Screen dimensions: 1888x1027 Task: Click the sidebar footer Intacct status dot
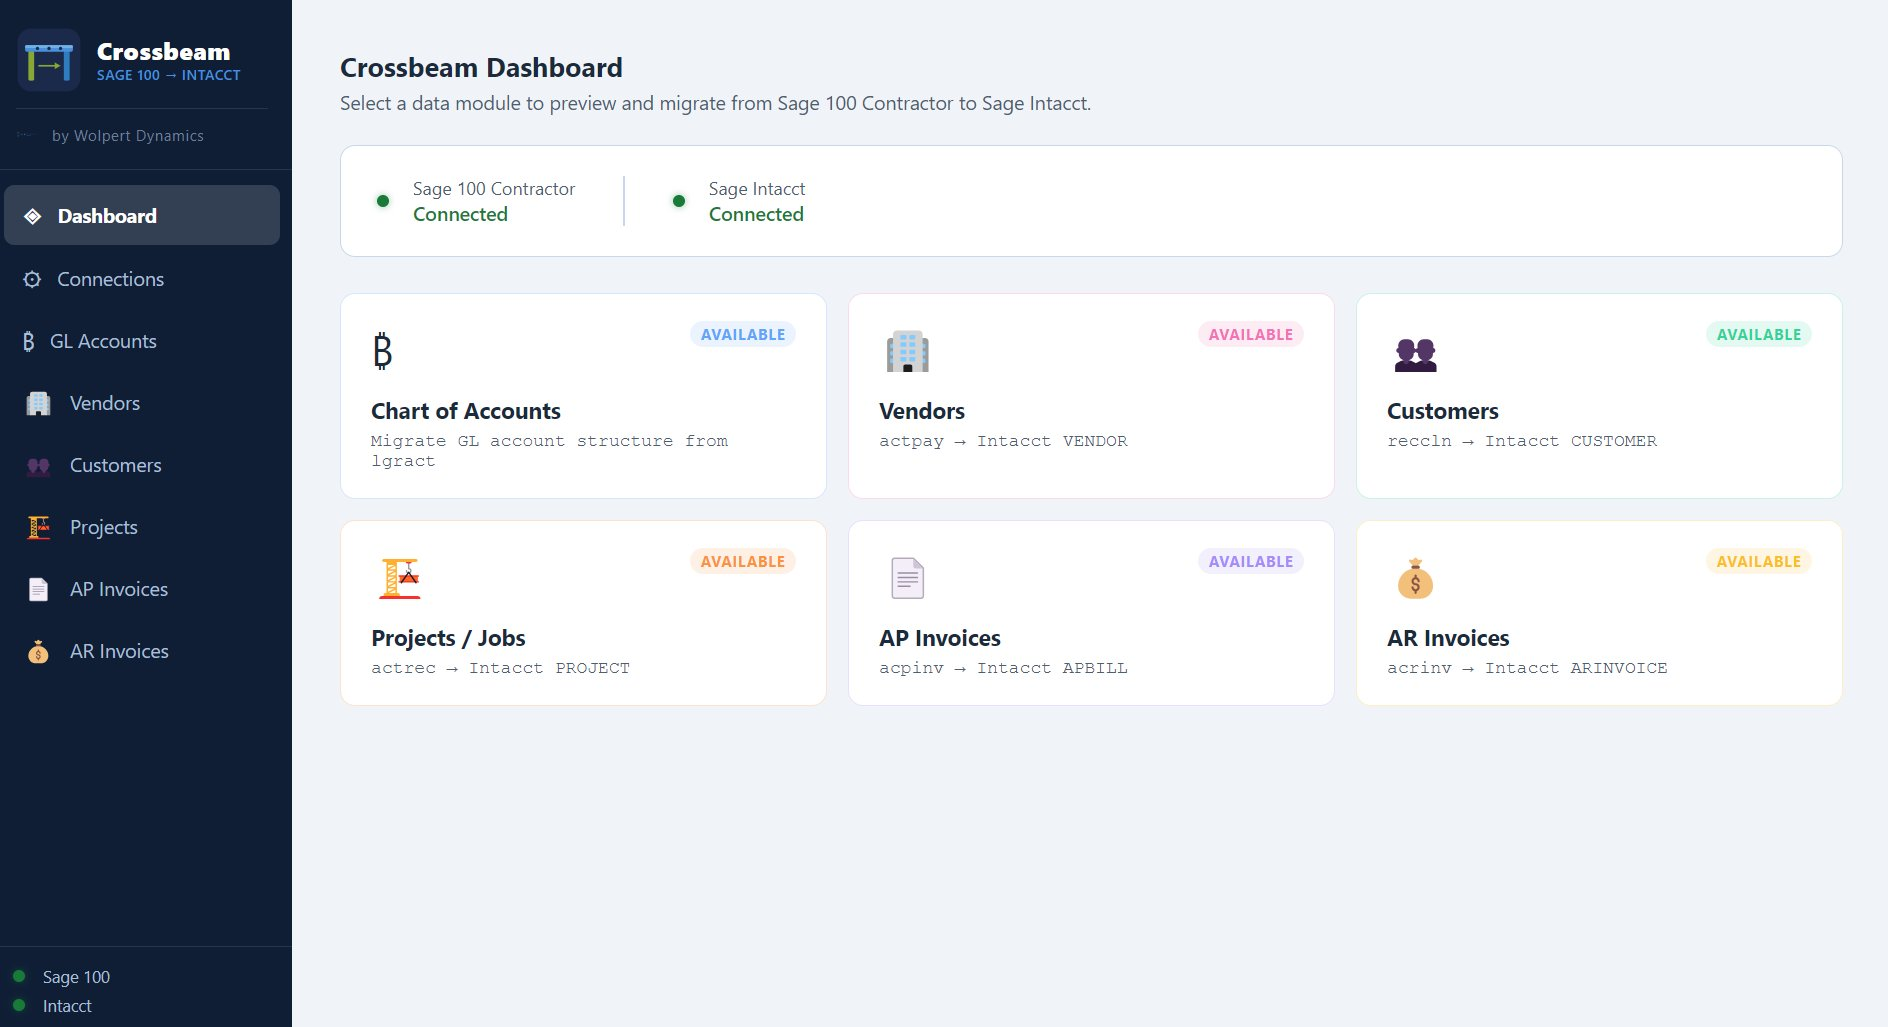point(19,1005)
